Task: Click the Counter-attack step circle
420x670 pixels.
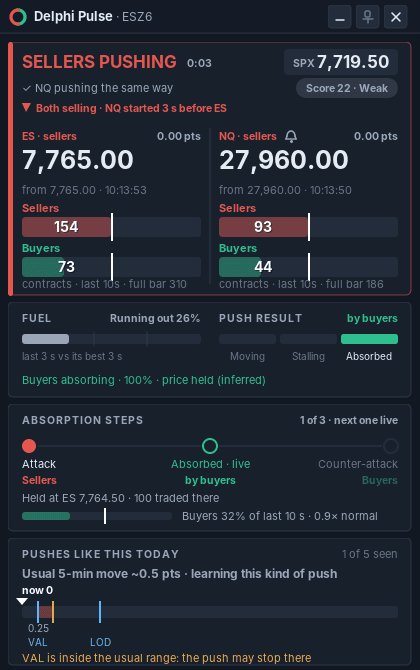Action: point(391,446)
